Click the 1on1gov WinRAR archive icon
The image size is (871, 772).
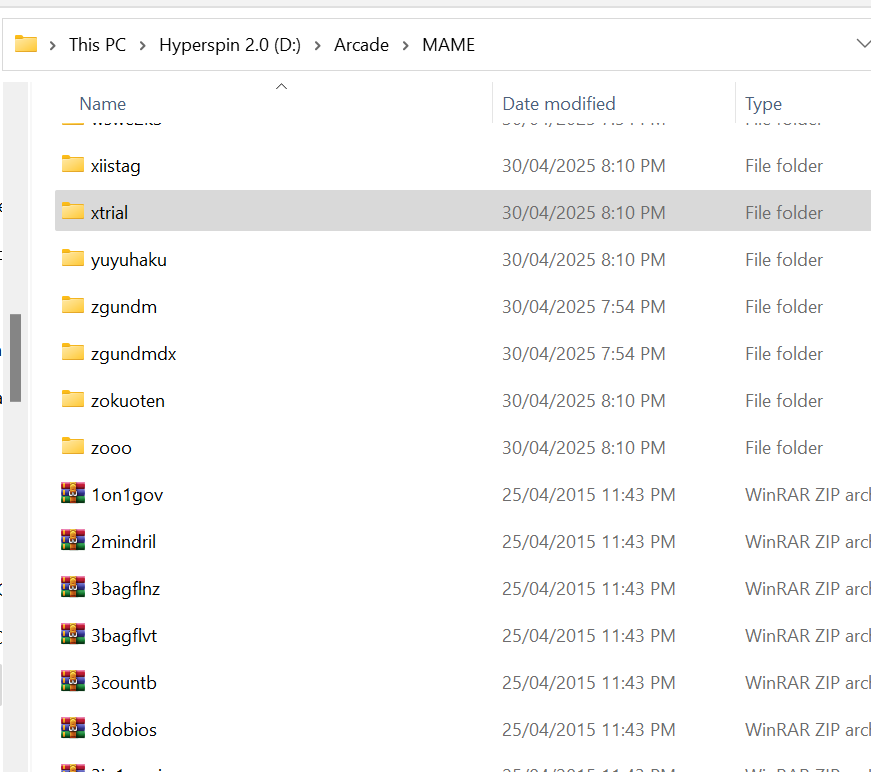(73, 493)
